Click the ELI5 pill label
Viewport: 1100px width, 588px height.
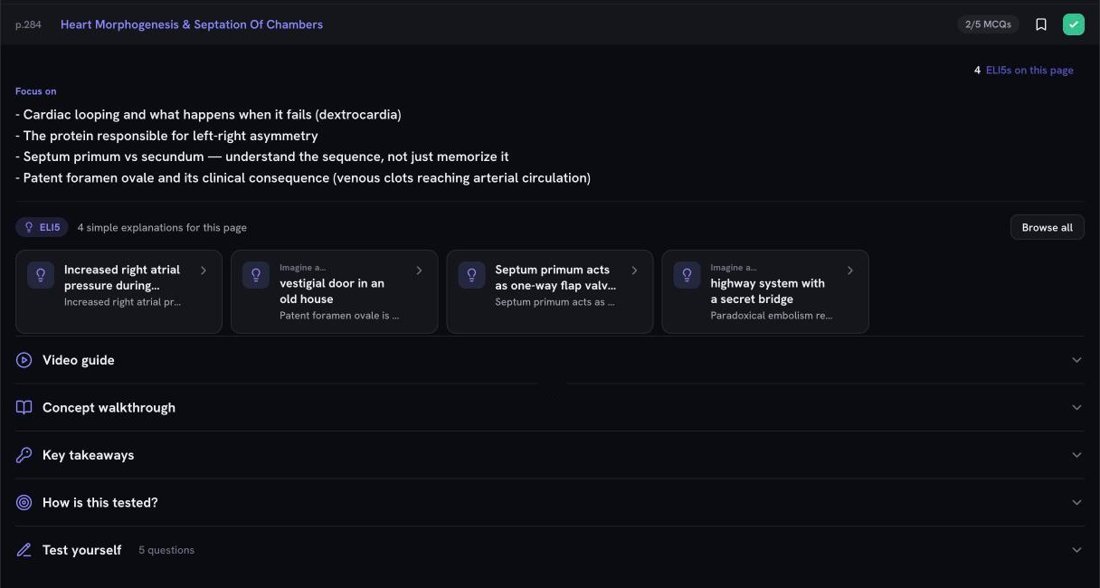coord(42,227)
